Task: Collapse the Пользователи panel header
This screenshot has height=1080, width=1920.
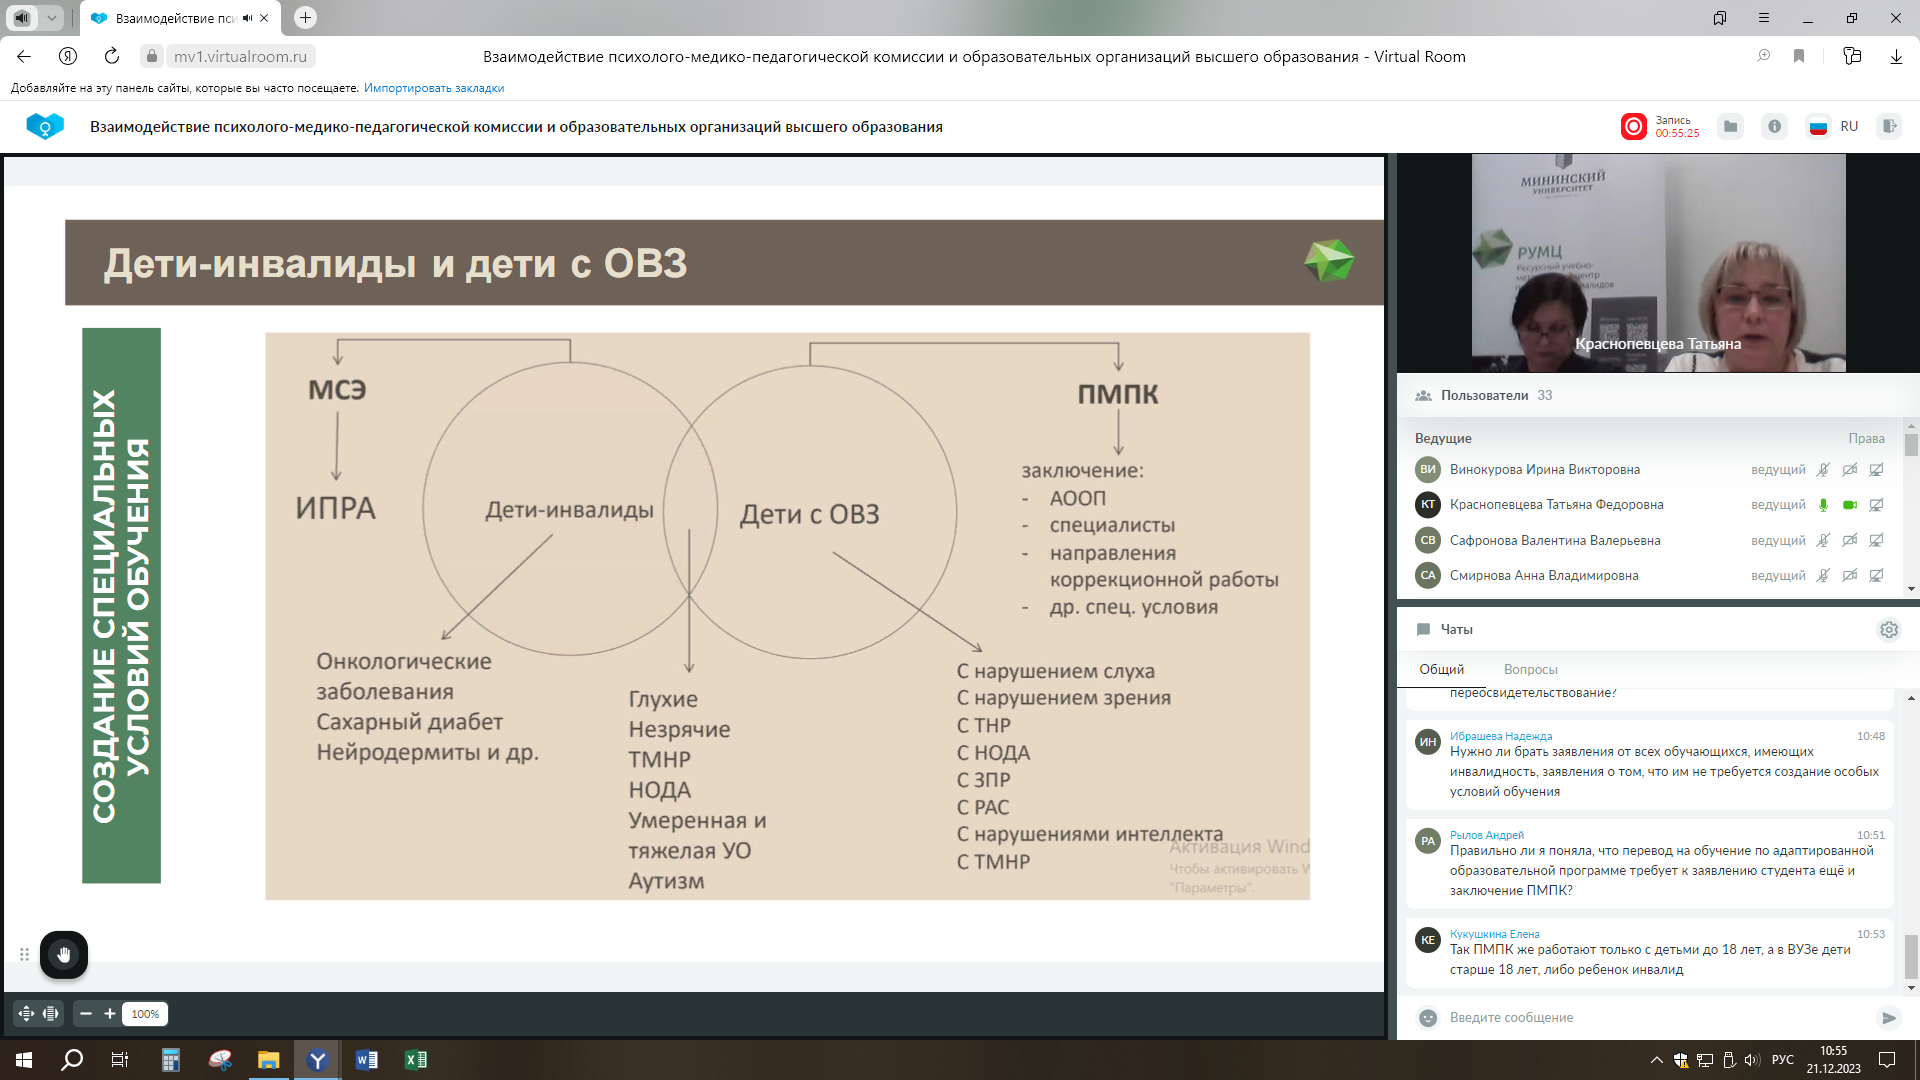Action: (x=1484, y=396)
